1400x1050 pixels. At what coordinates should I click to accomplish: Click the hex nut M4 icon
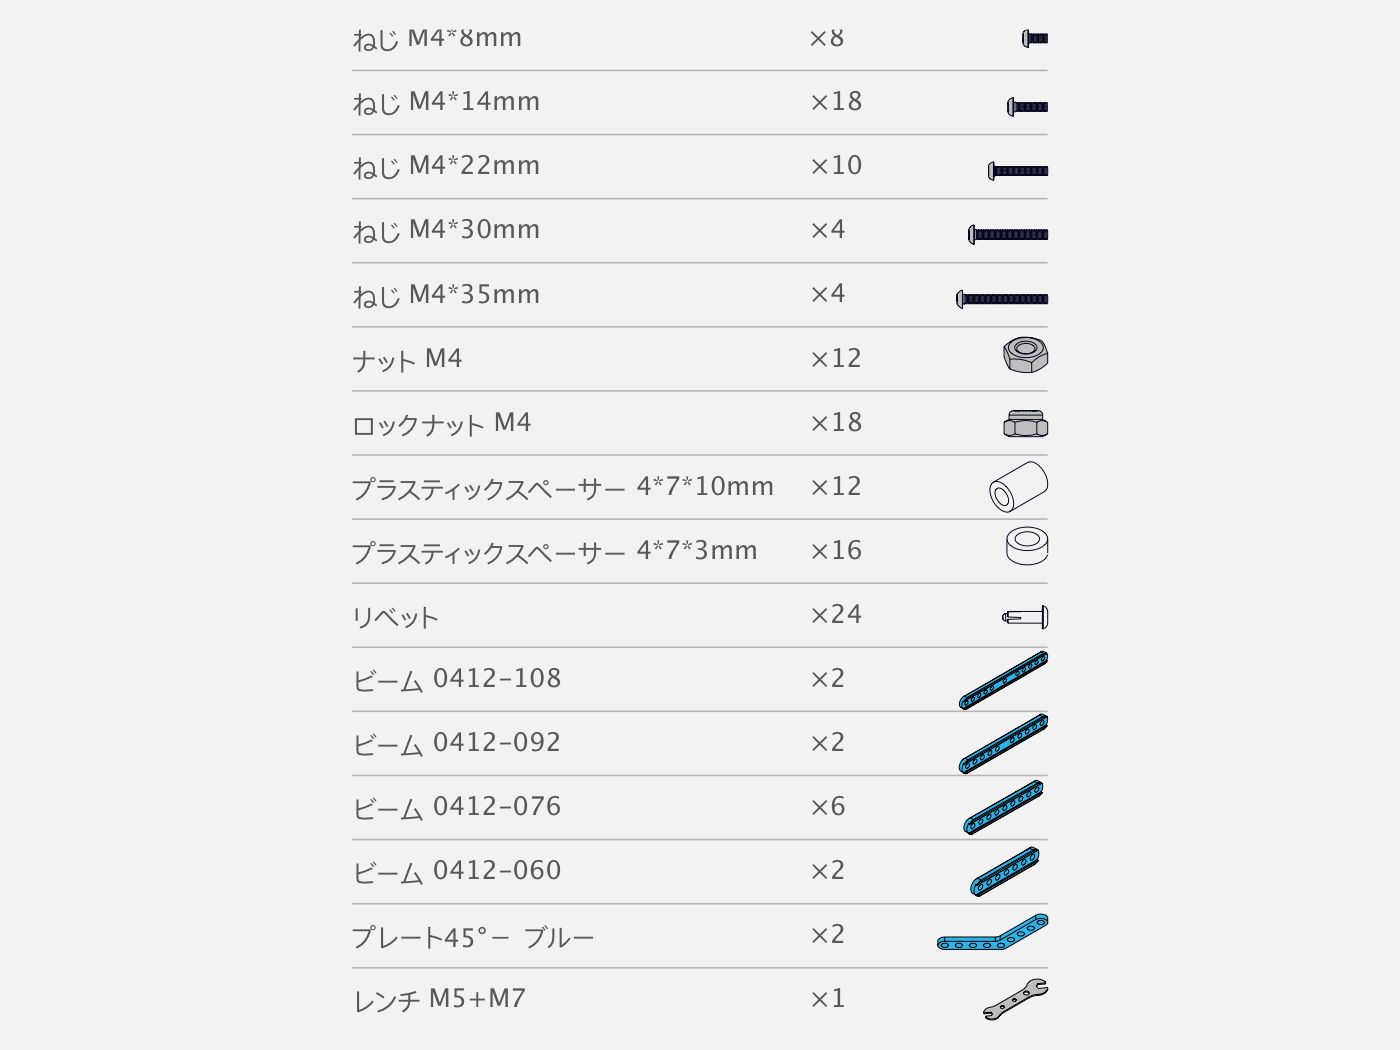point(1026,355)
